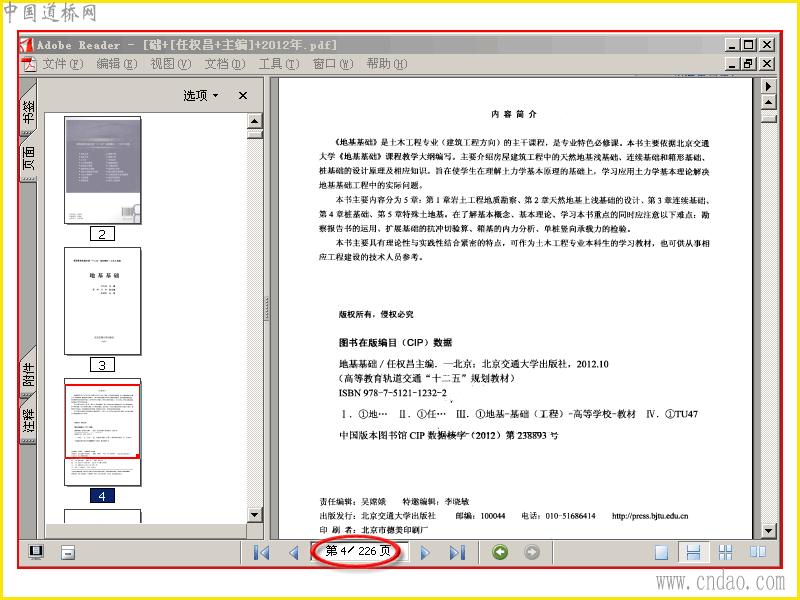This screenshot has width=800, height=600.
Task: Click the right-pointing arrow above document scrollbar
Action: [768, 86]
